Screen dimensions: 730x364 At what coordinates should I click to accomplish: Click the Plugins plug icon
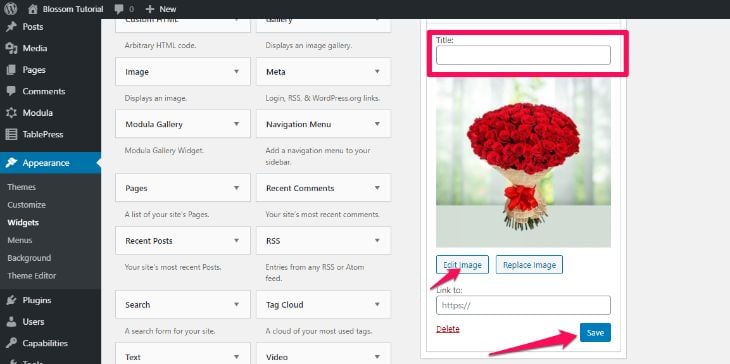(11, 300)
